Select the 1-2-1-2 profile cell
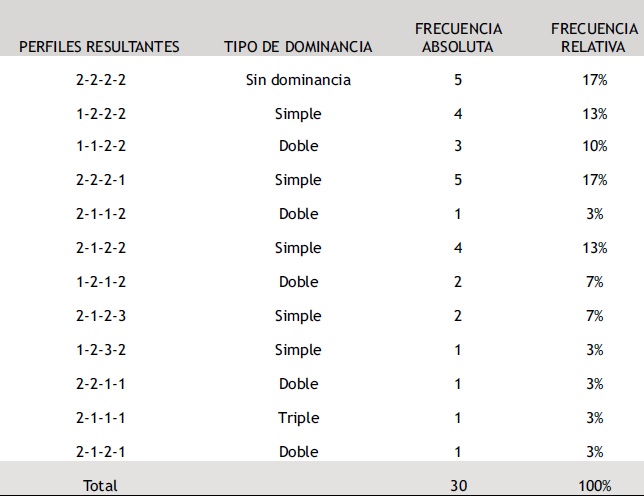Viewport: 644px width, 496px height. click(101, 282)
